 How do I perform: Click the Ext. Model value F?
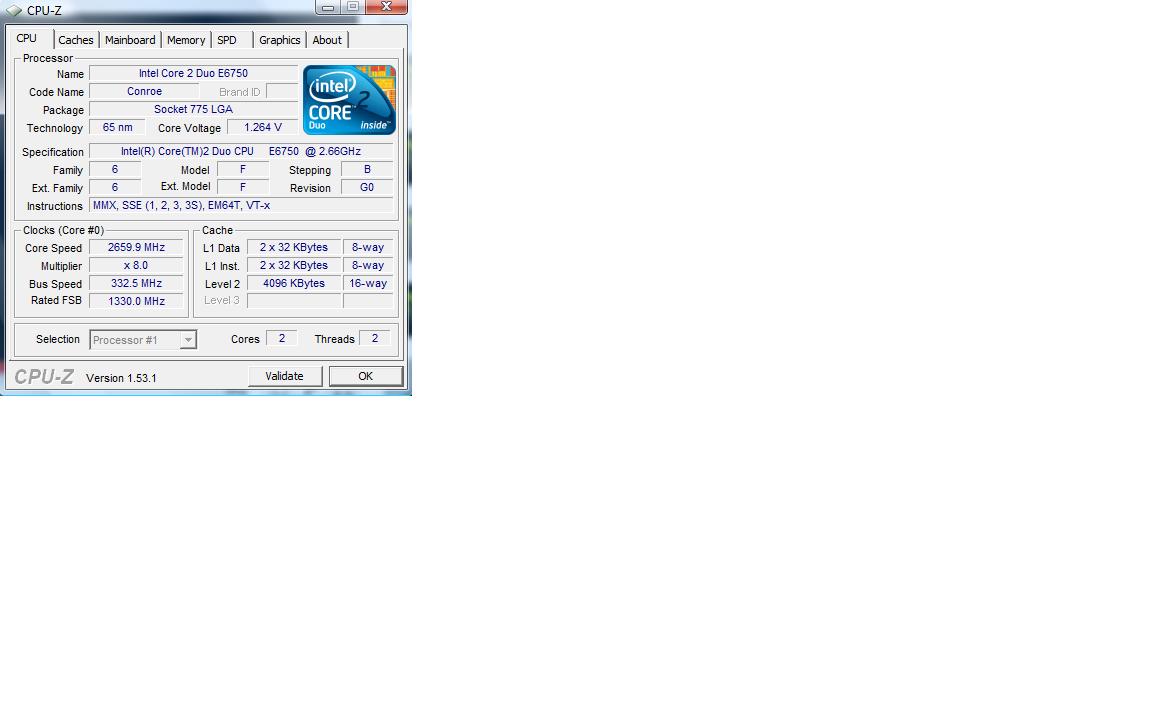pos(242,187)
